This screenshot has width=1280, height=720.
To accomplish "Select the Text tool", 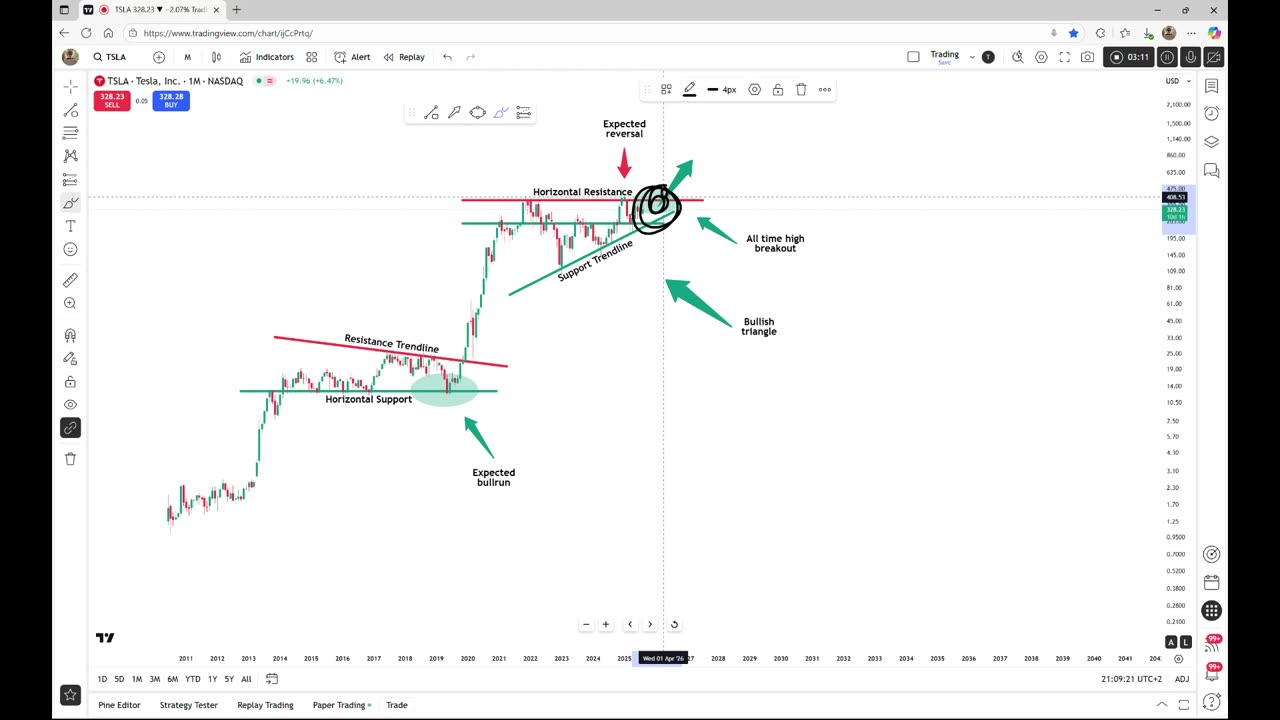I will [x=70, y=226].
